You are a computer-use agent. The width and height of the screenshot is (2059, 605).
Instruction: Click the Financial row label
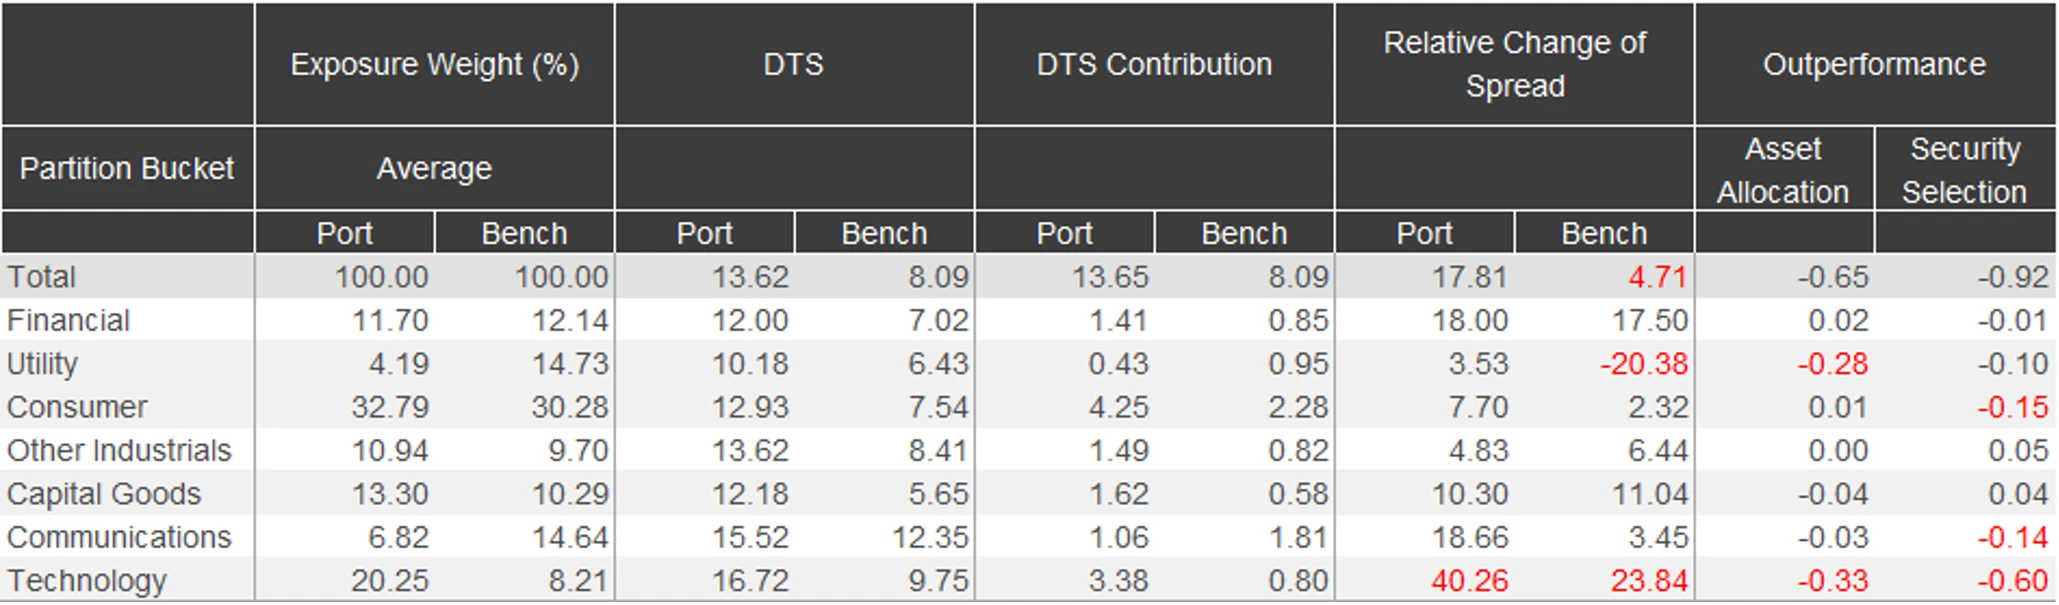point(68,320)
